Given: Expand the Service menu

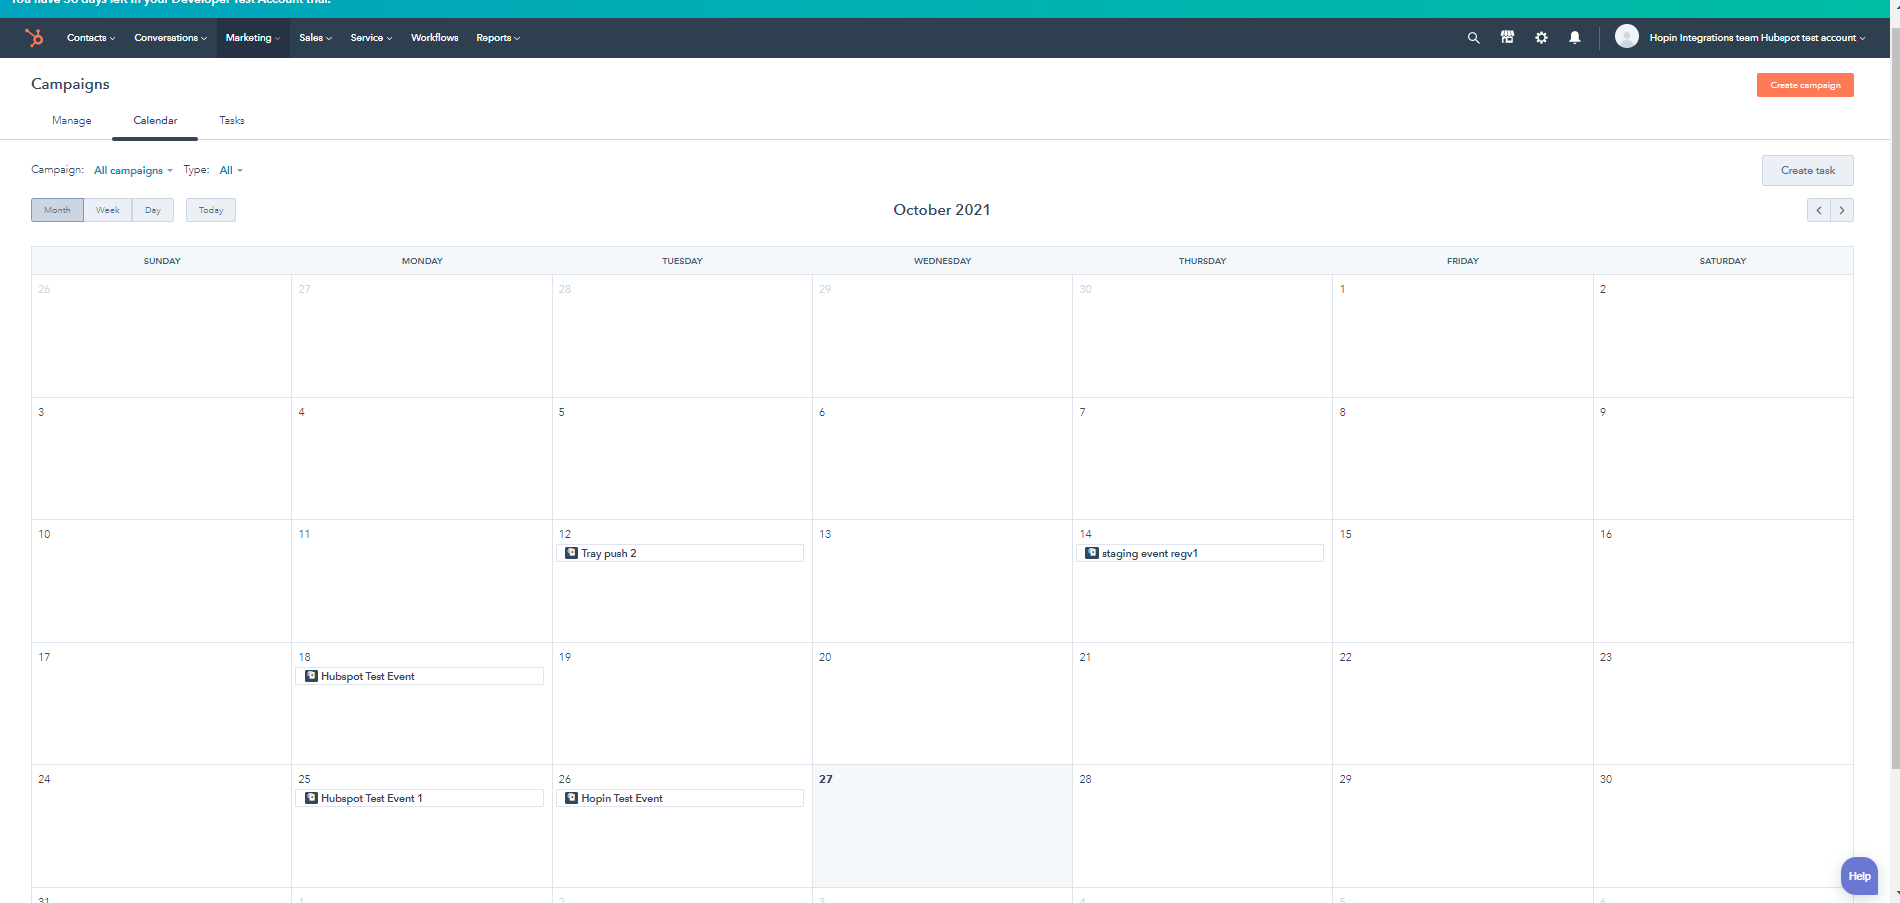Looking at the screenshot, I should tap(371, 38).
